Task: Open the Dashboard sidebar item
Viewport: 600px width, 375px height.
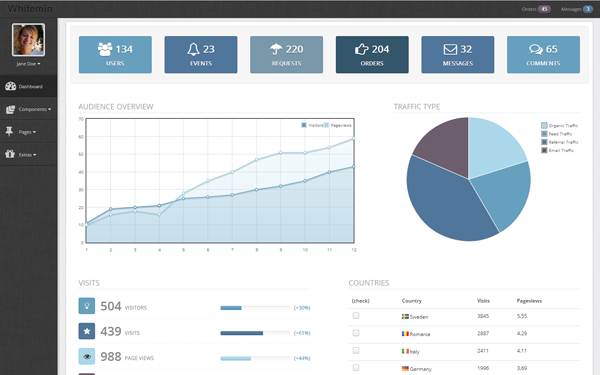Action: tap(29, 86)
